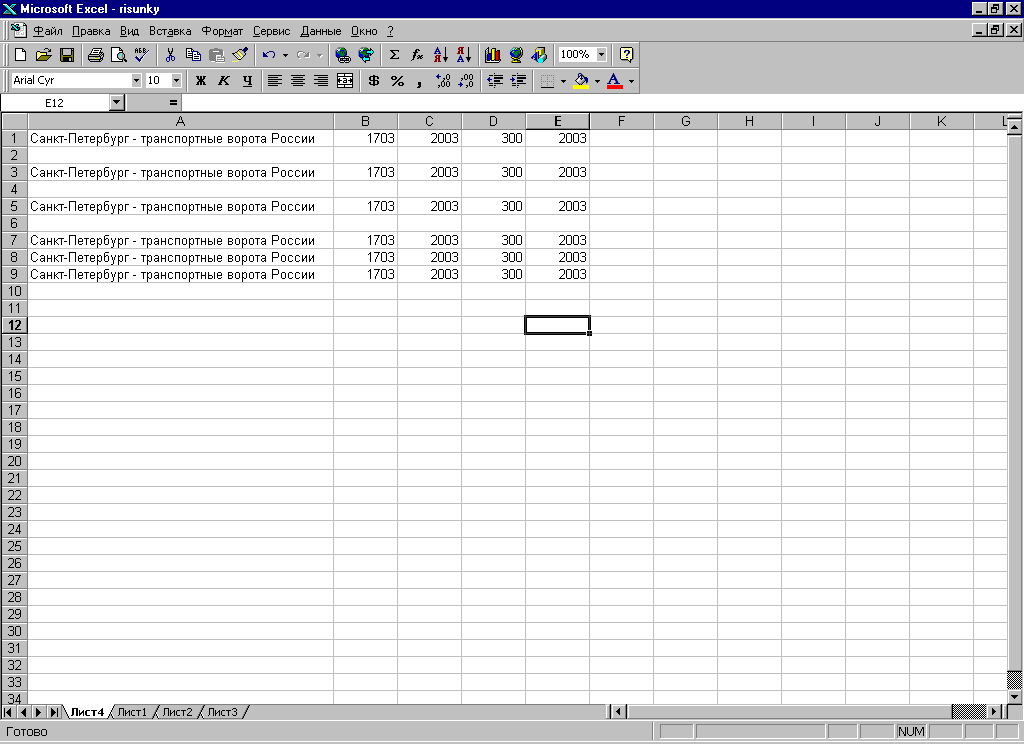Open the Function Wizard fx icon

click(417, 55)
